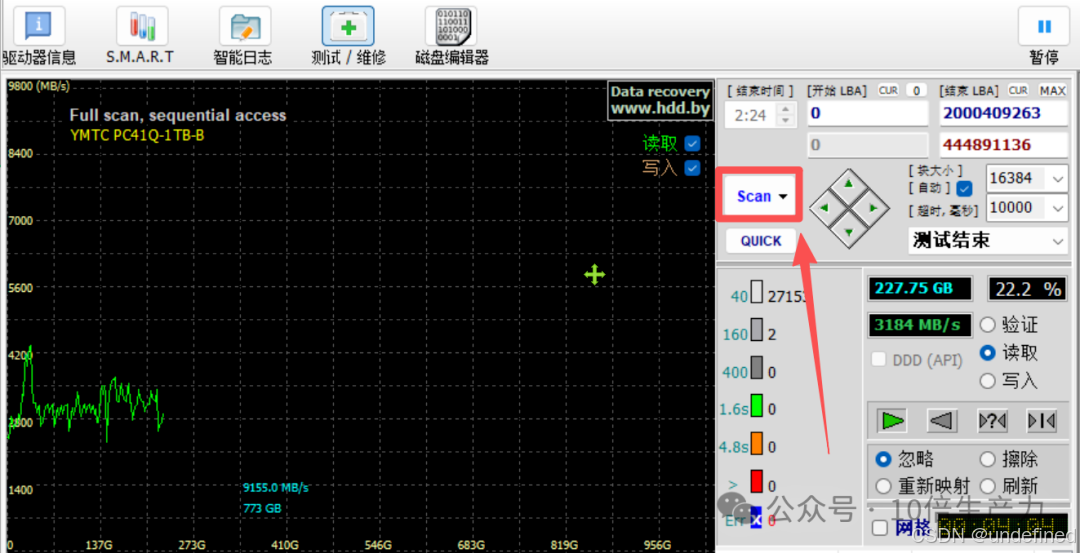Click the end LBA field 2000409263
Screen dimensions: 1080x553
(x=1004, y=114)
